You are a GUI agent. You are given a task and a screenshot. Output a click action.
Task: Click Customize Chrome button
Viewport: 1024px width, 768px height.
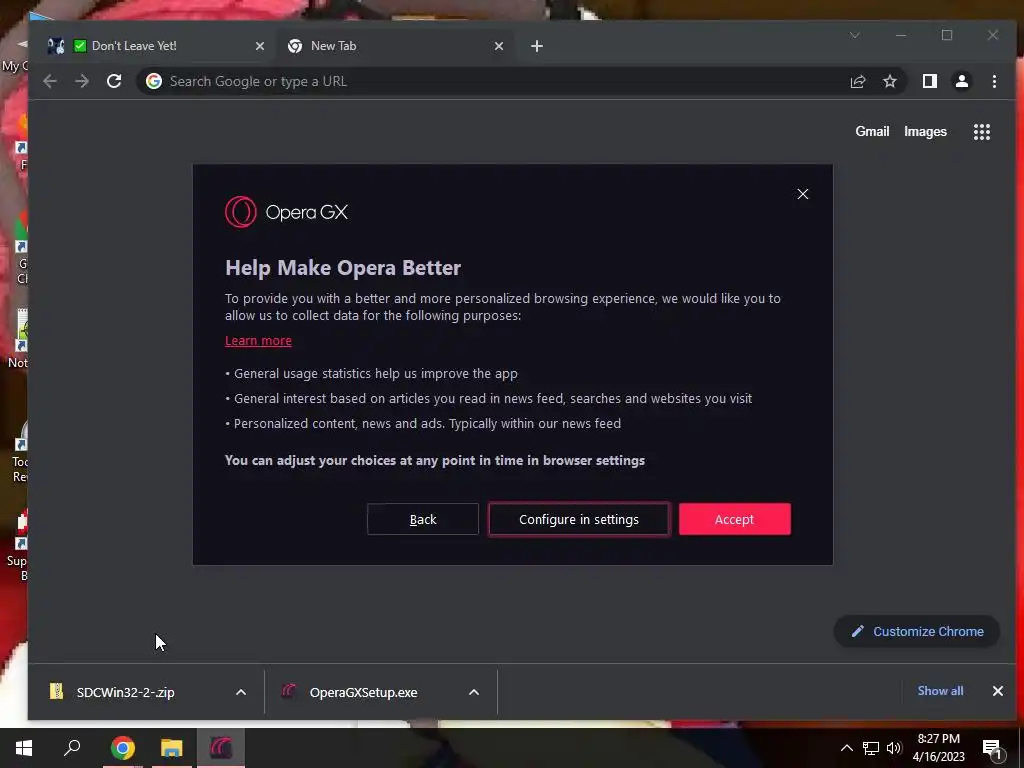917,632
